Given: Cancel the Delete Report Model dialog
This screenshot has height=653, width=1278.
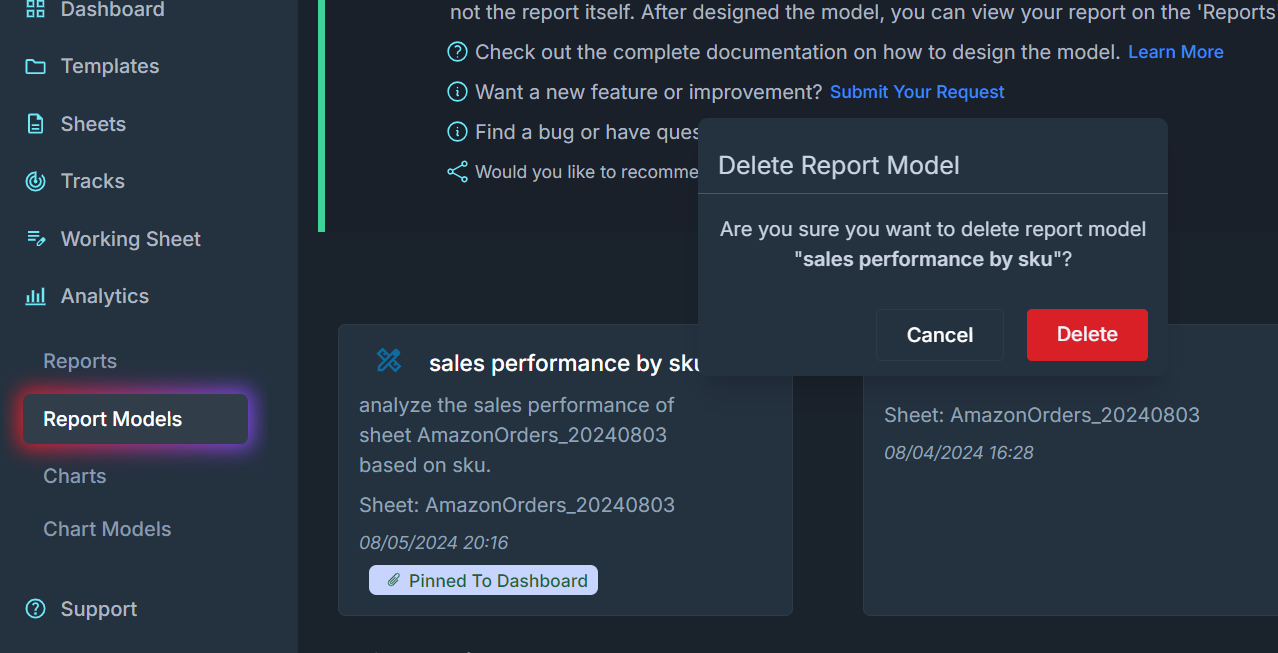Looking at the screenshot, I should click(x=940, y=335).
